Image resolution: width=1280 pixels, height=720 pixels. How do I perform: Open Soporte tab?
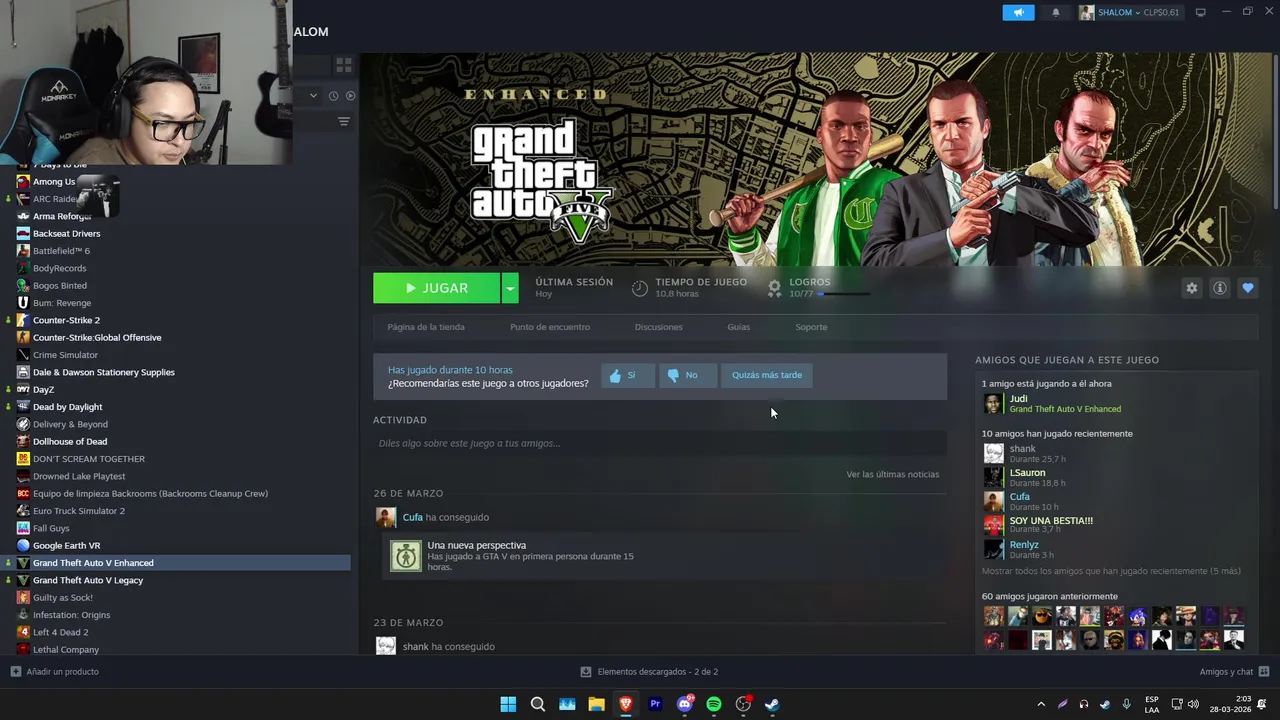(x=811, y=327)
